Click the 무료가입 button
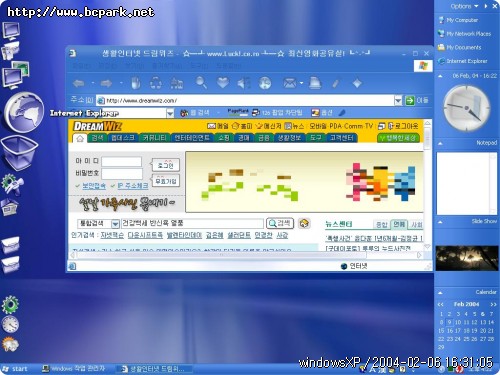This screenshot has width=500, height=375. coord(166,181)
